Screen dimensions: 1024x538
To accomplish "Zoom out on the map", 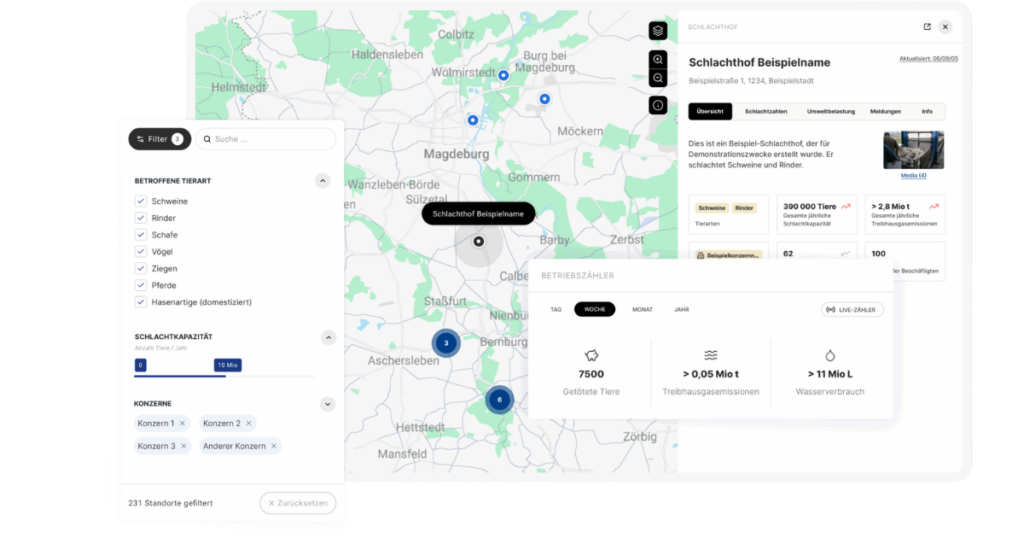I will tap(657, 78).
